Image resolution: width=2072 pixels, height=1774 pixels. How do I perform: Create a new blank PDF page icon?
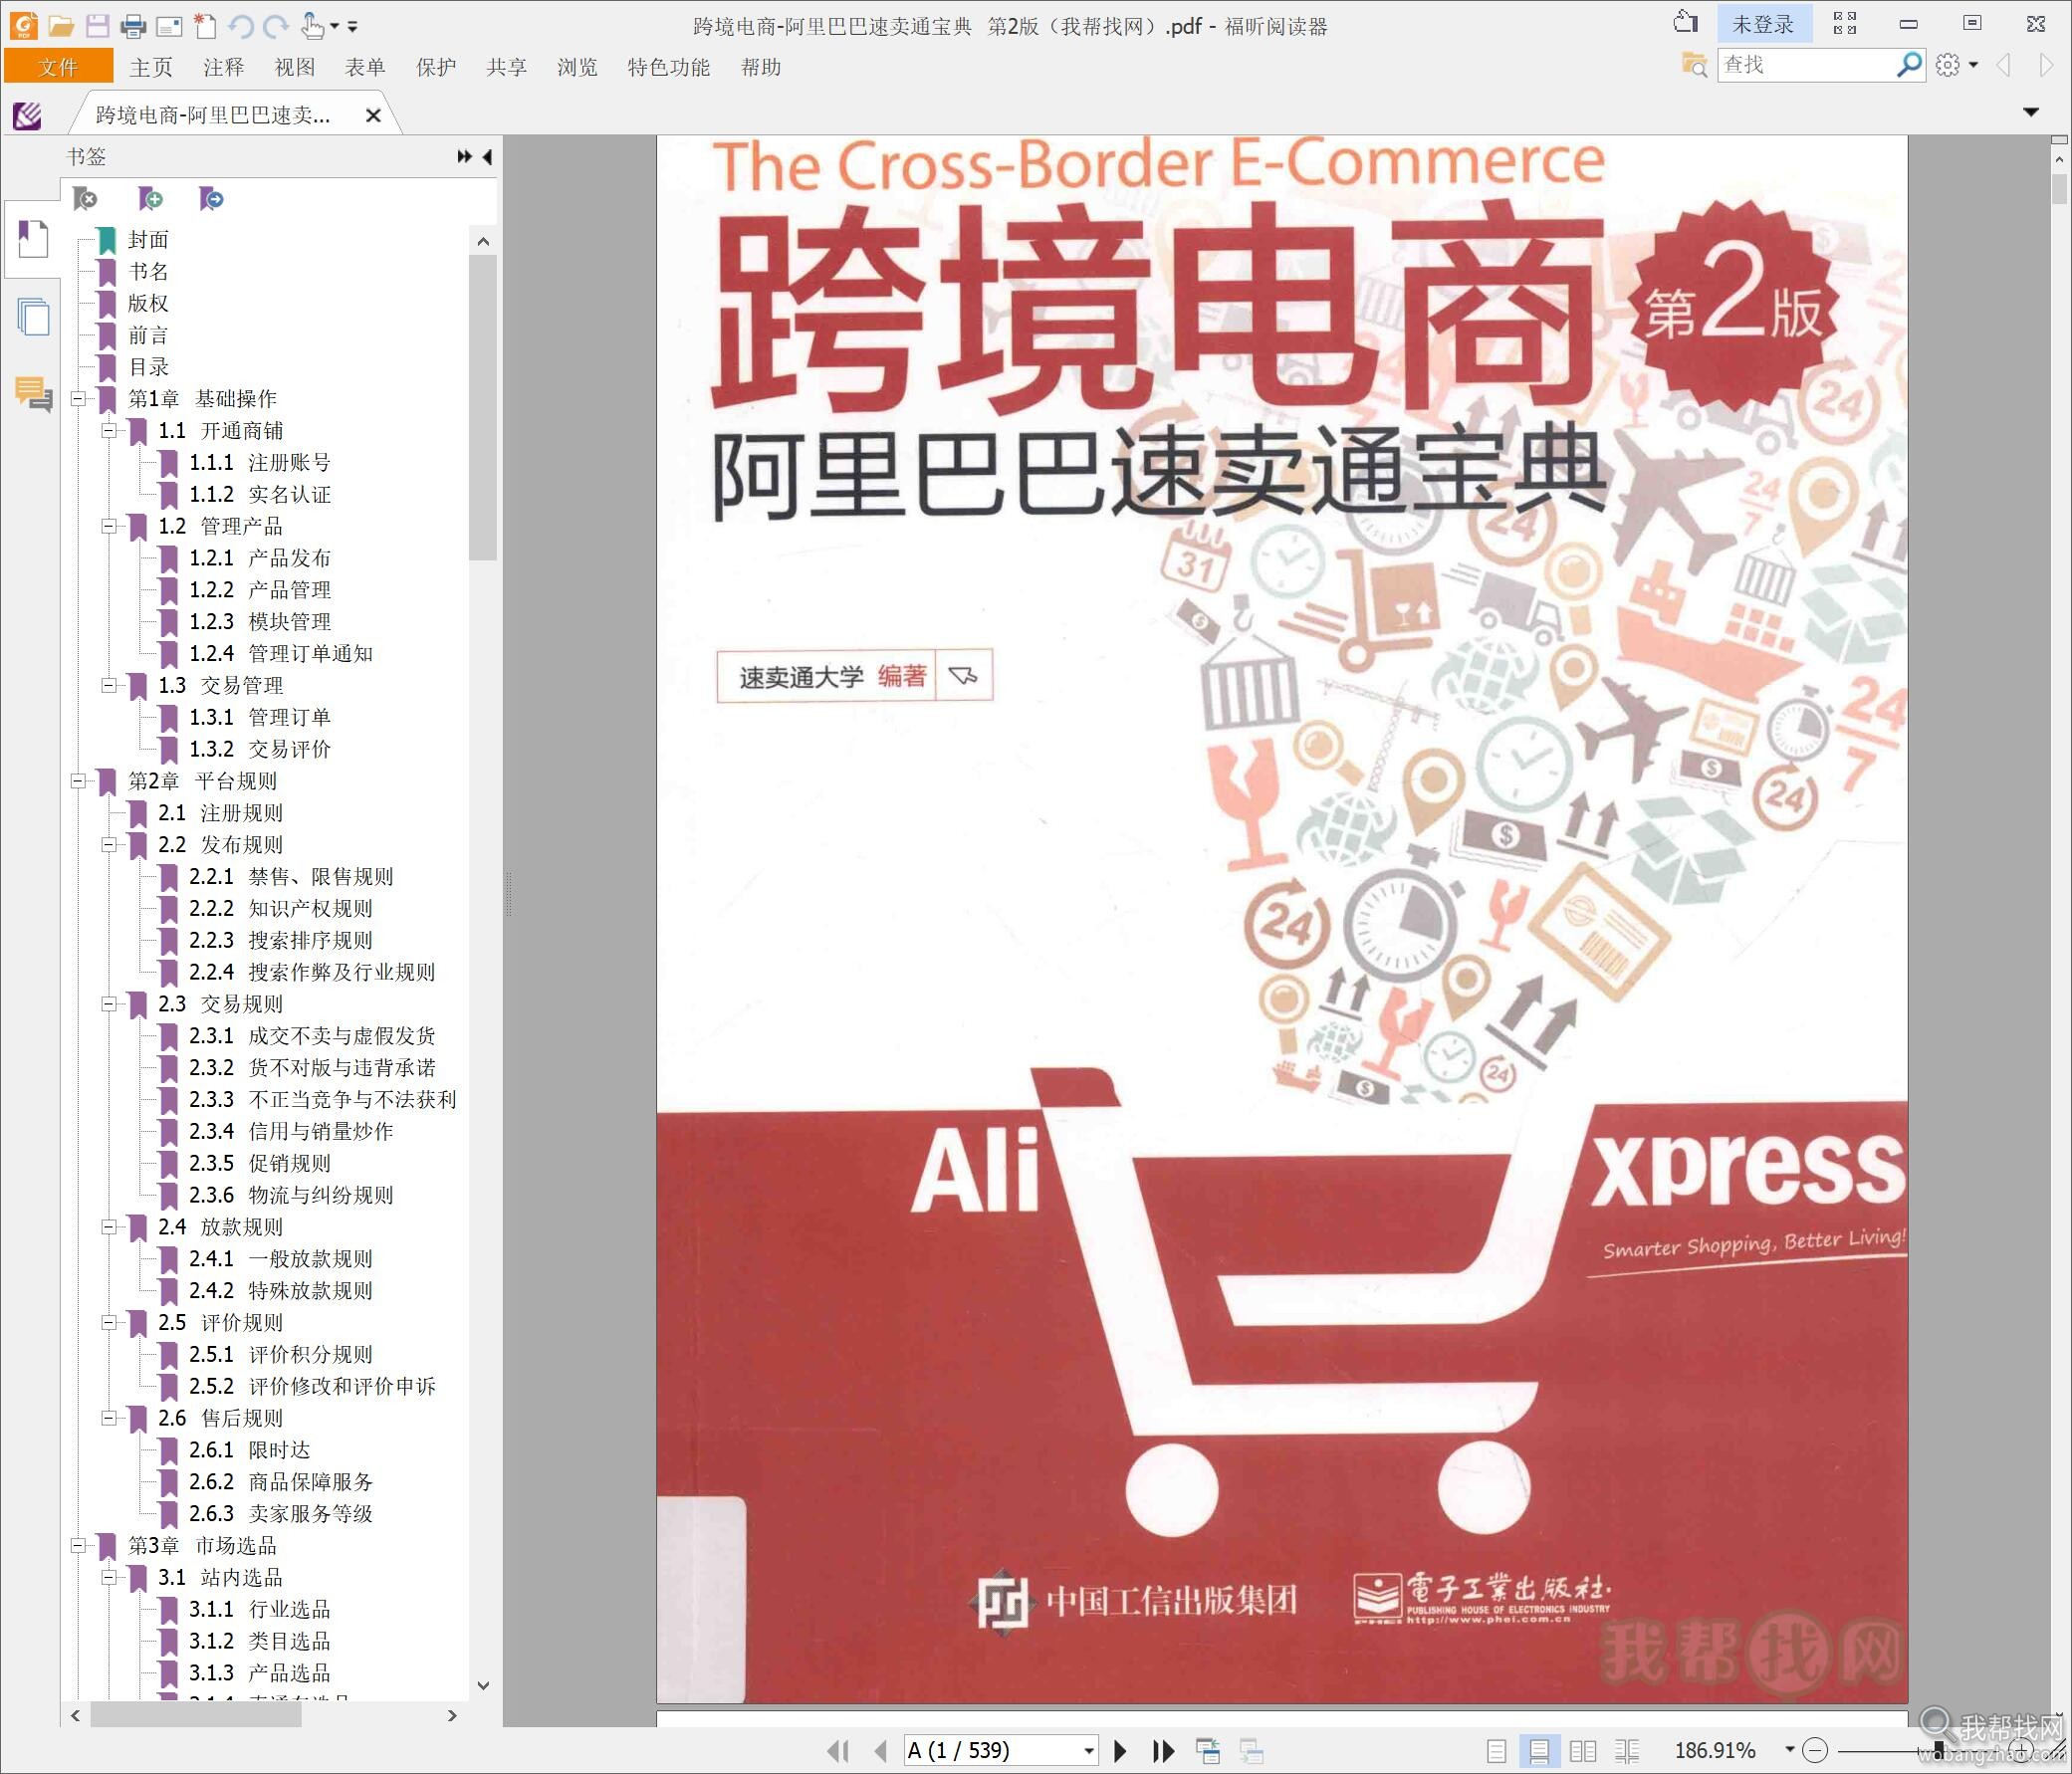coord(204,25)
